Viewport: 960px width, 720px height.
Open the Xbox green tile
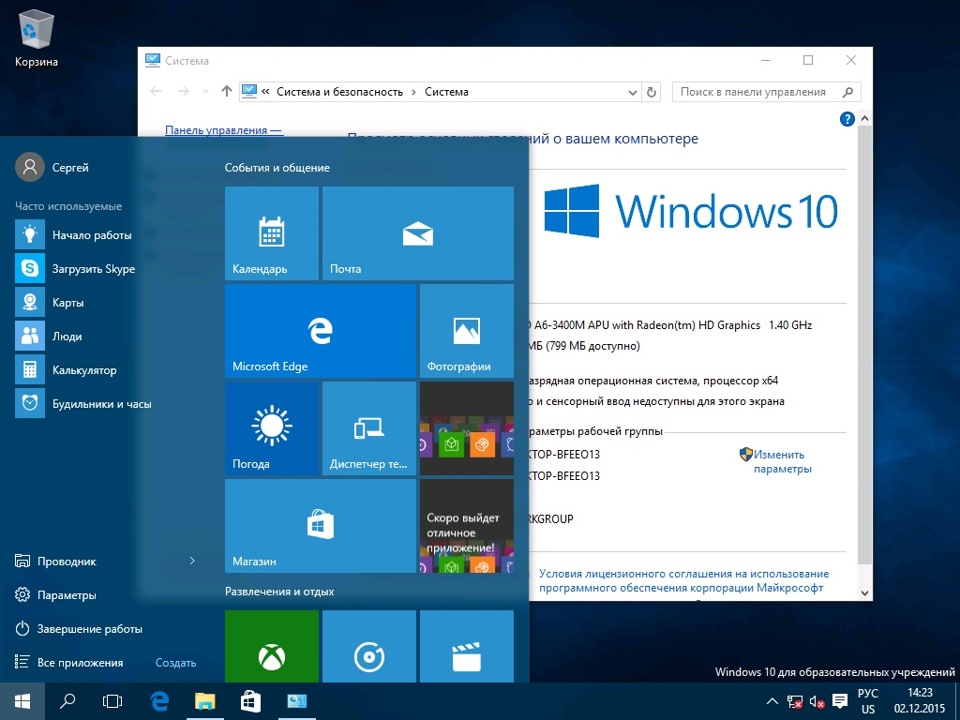(x=271, y=647)
